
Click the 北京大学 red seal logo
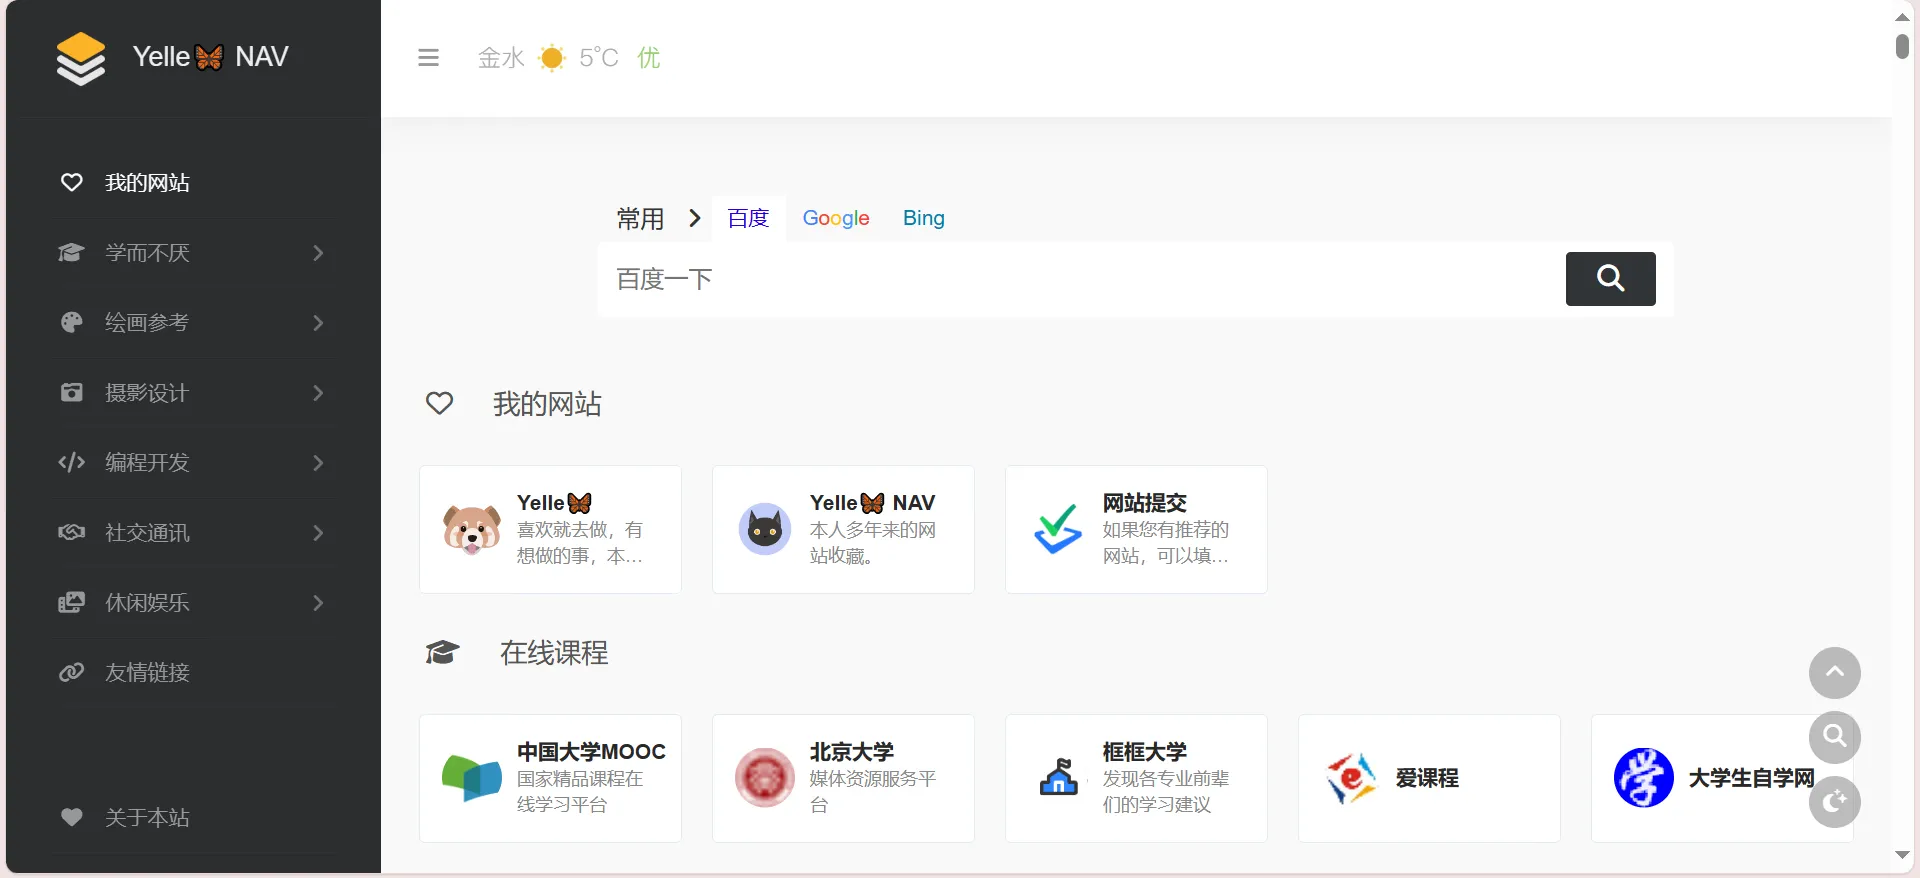click(765, 778)
